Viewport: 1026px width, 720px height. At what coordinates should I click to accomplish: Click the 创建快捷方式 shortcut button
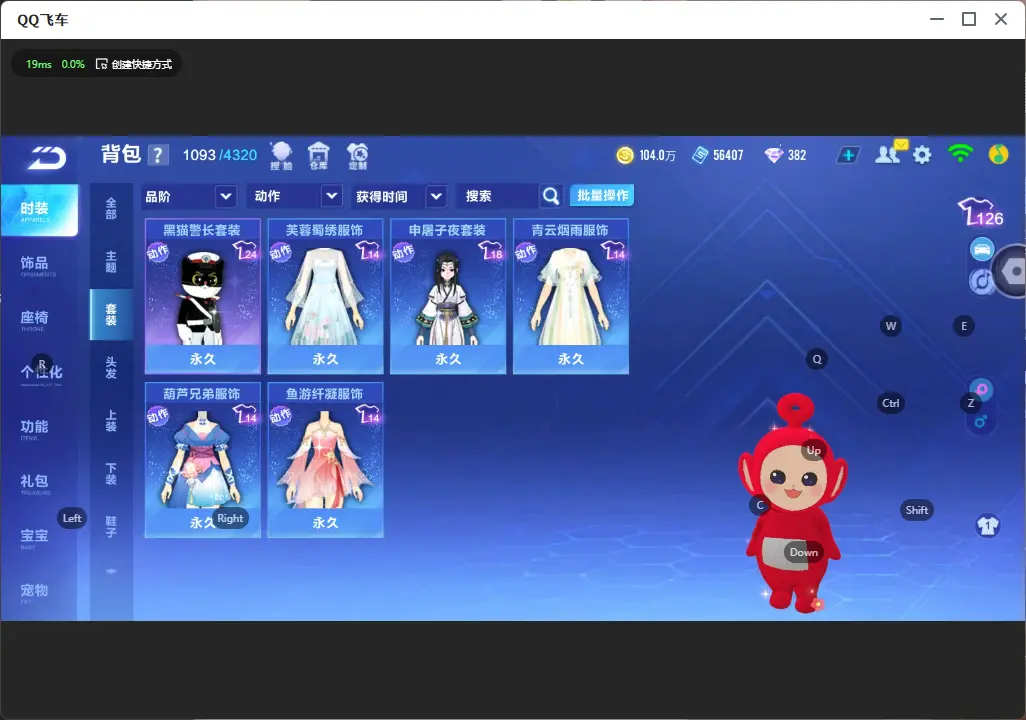[x=134, y=64]
